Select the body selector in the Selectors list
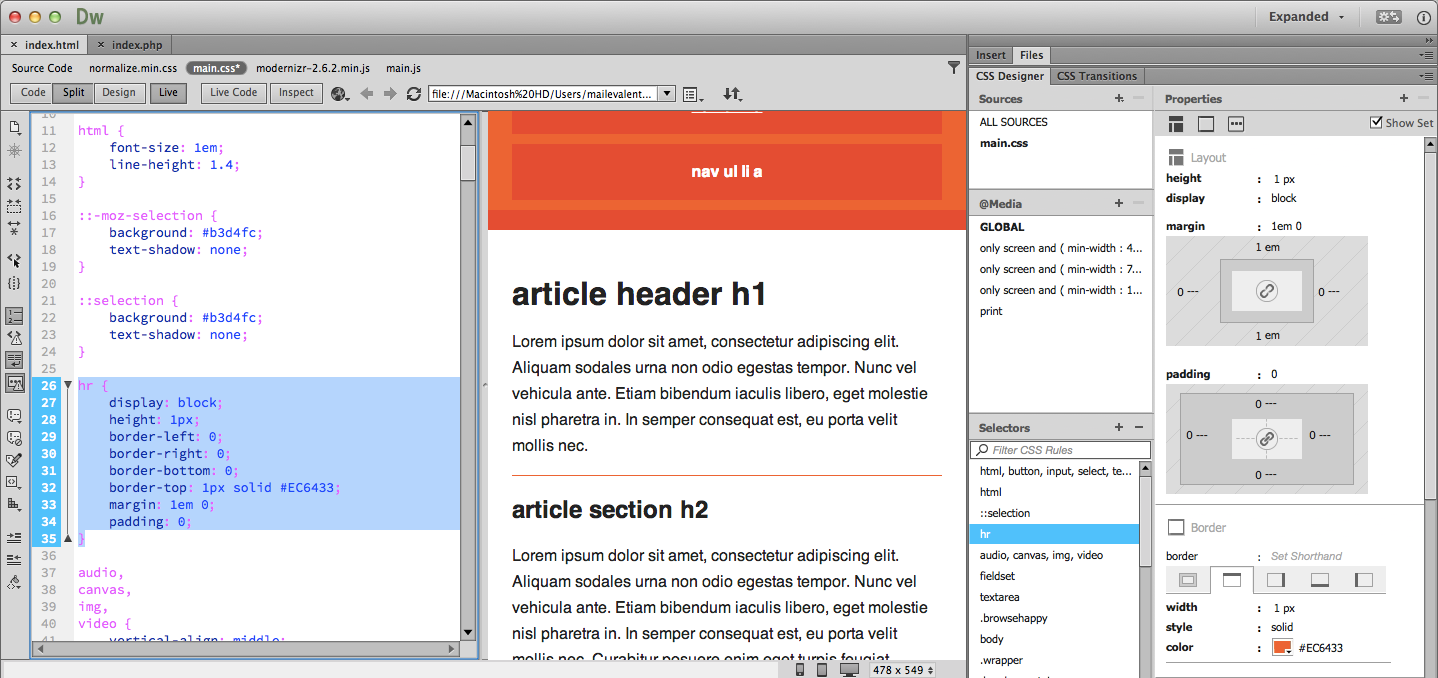 coord(989,638)
